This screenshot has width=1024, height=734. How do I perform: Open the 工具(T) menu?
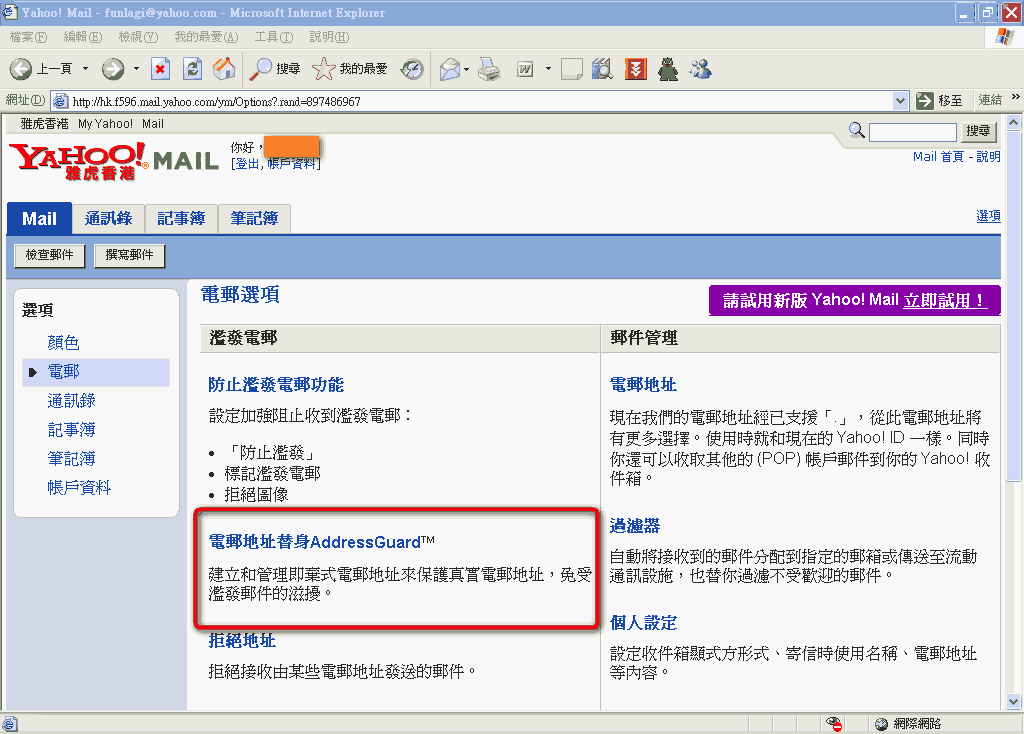[x=273, y=37]
